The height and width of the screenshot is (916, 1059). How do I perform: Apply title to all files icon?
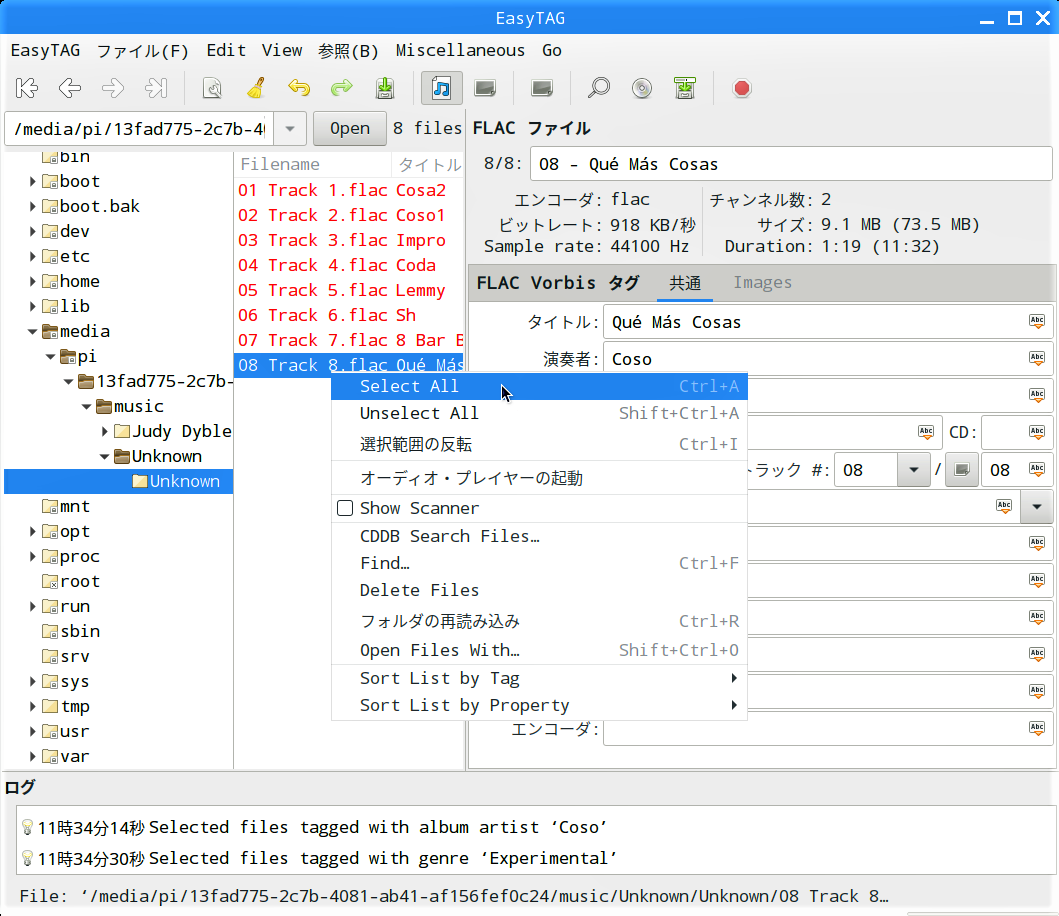[1037, 322]
